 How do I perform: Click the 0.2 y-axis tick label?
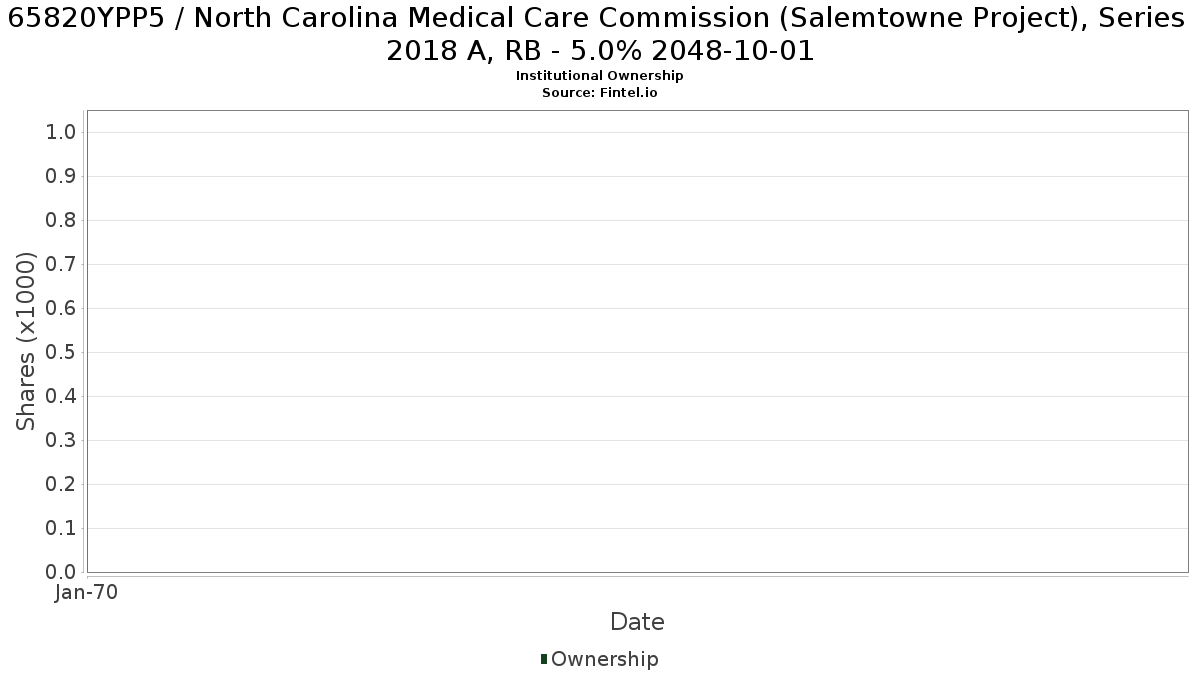pyautogui.click(x=62, y=485)
